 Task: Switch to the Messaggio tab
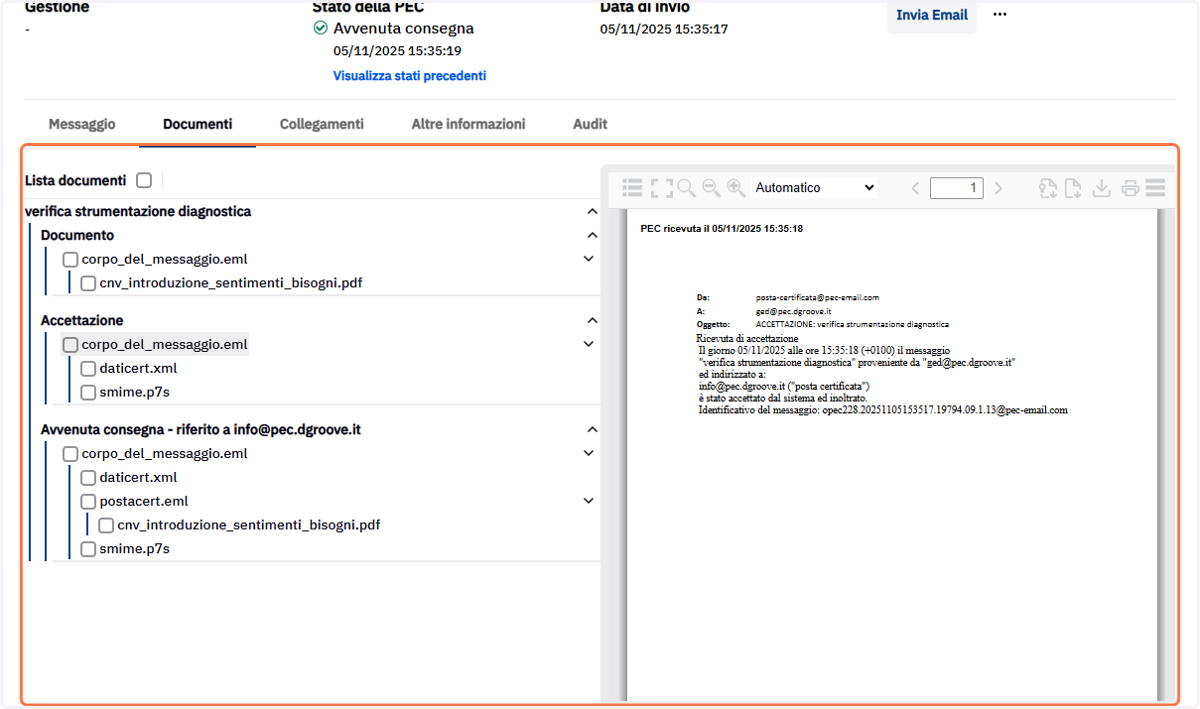point(82,125)
